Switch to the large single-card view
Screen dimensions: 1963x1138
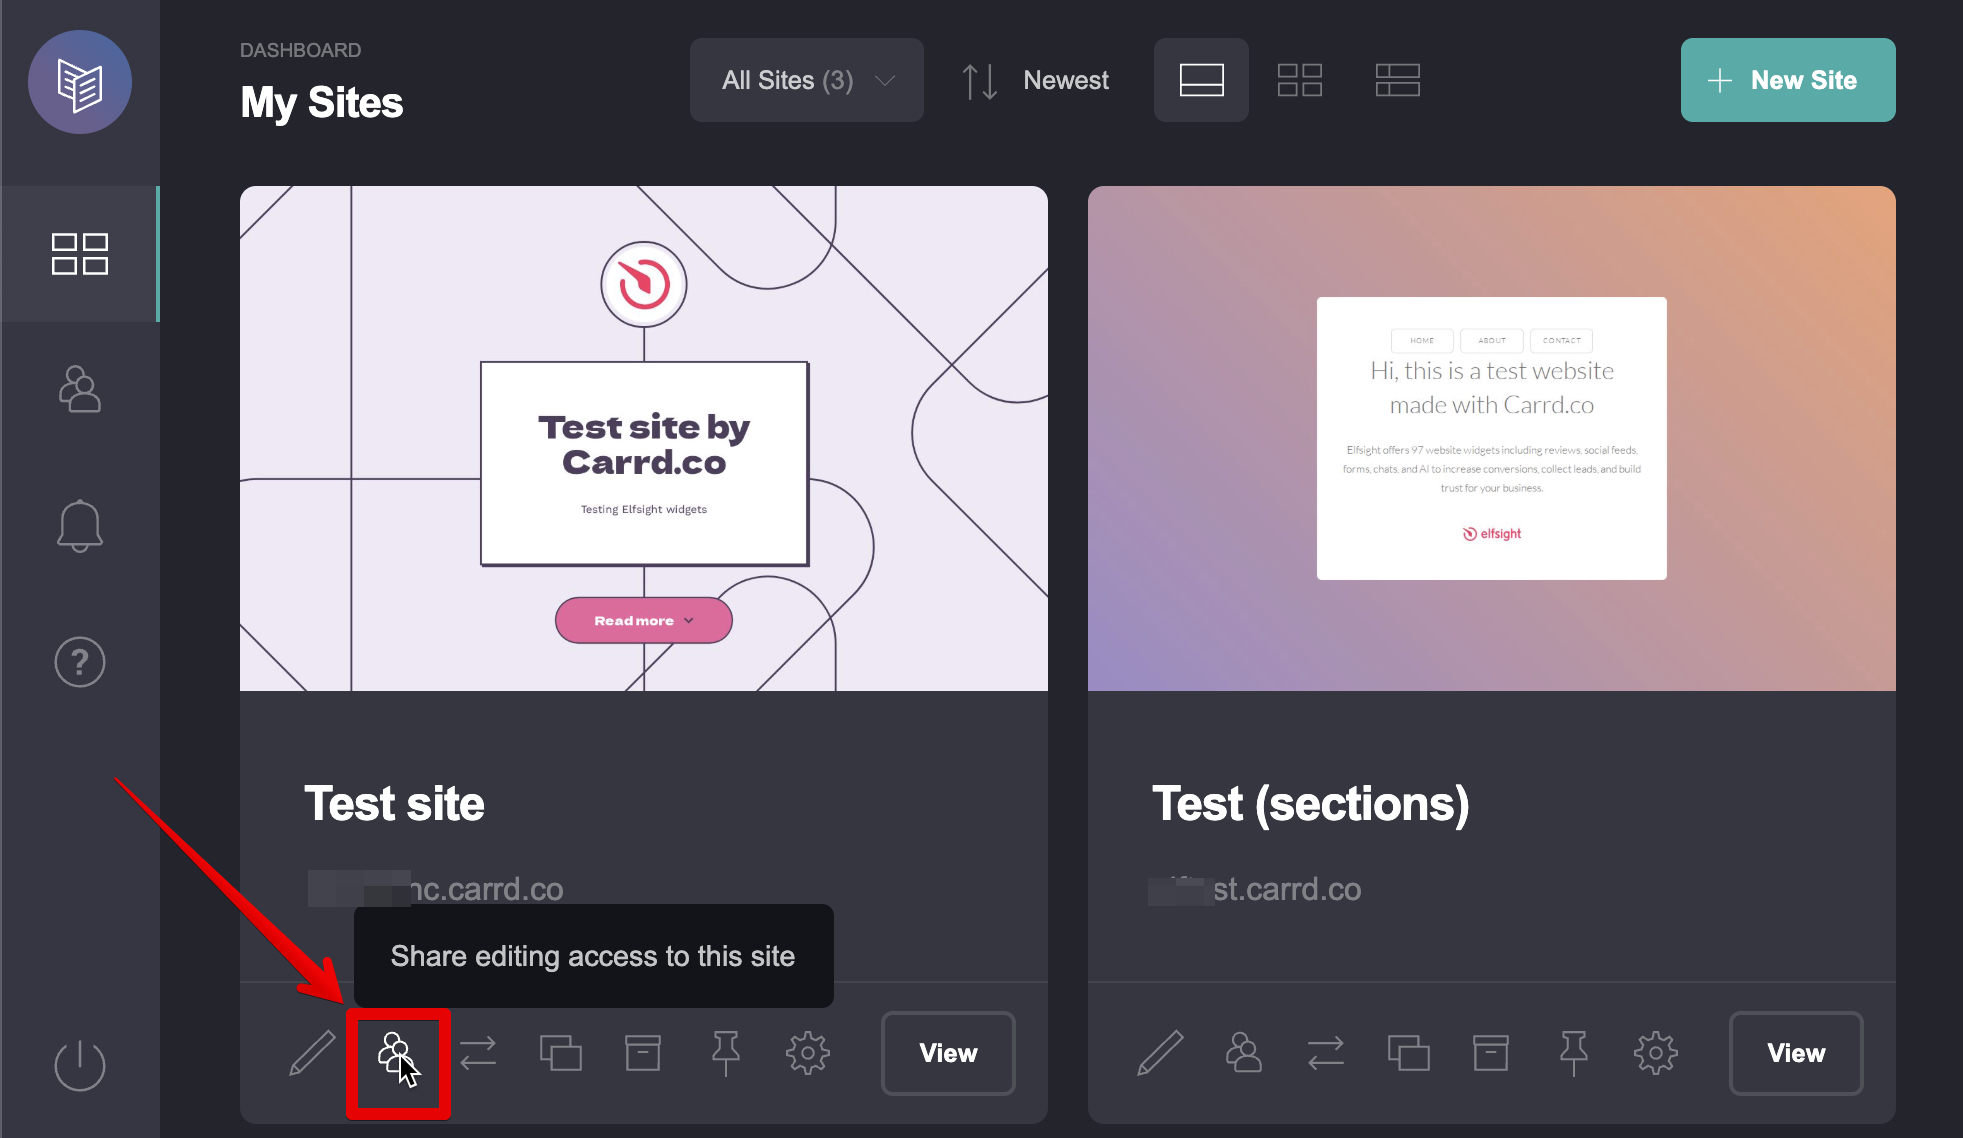(1201, 80)
